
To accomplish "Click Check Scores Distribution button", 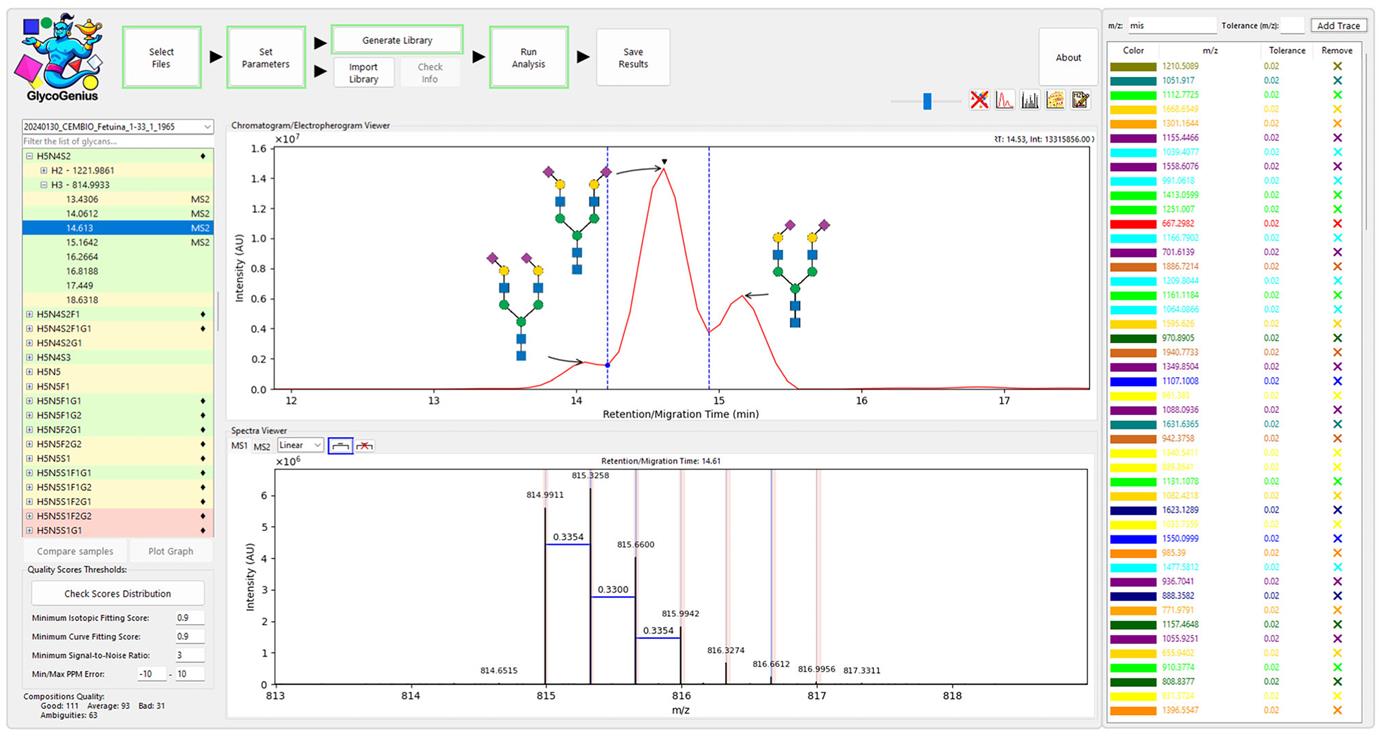I will tap(118, 594).
